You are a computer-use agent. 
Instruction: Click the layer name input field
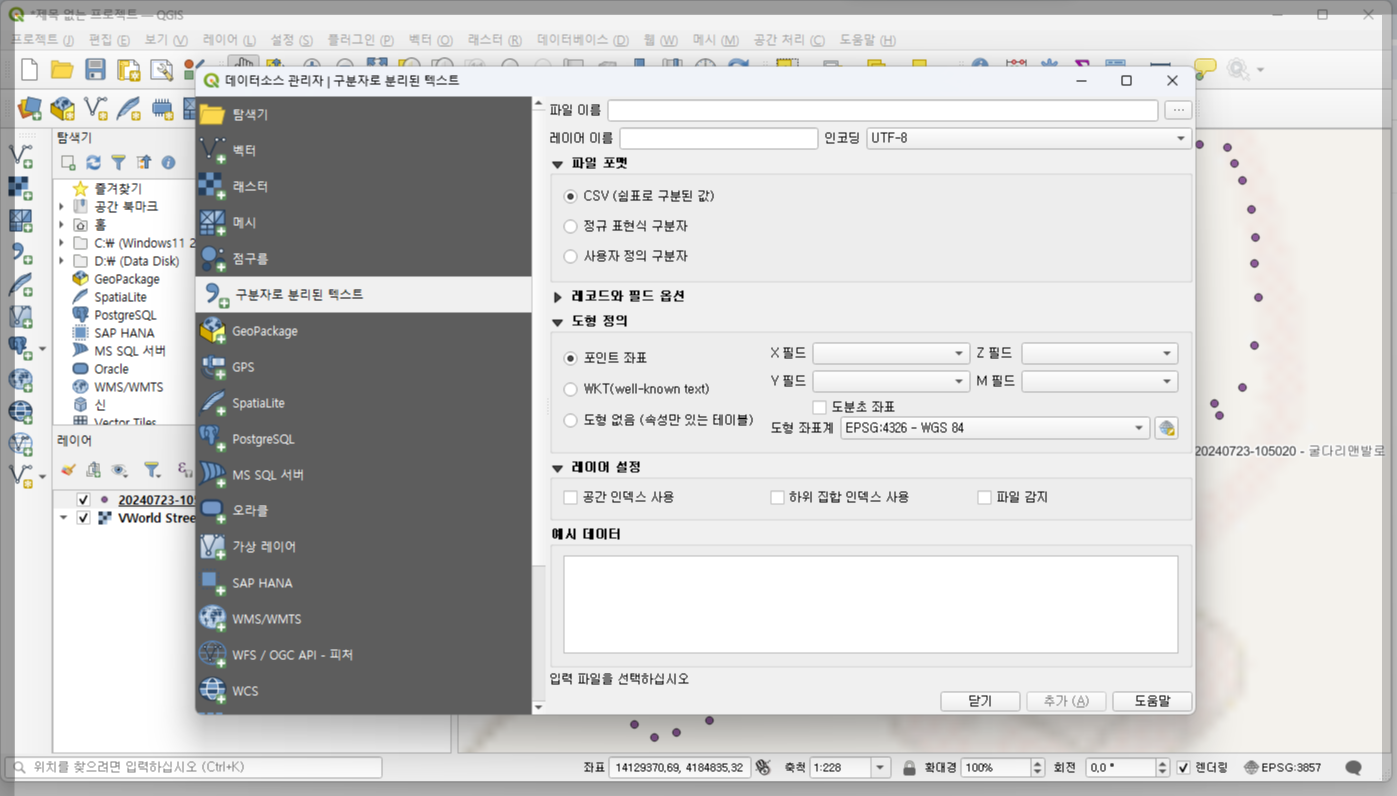718,138
